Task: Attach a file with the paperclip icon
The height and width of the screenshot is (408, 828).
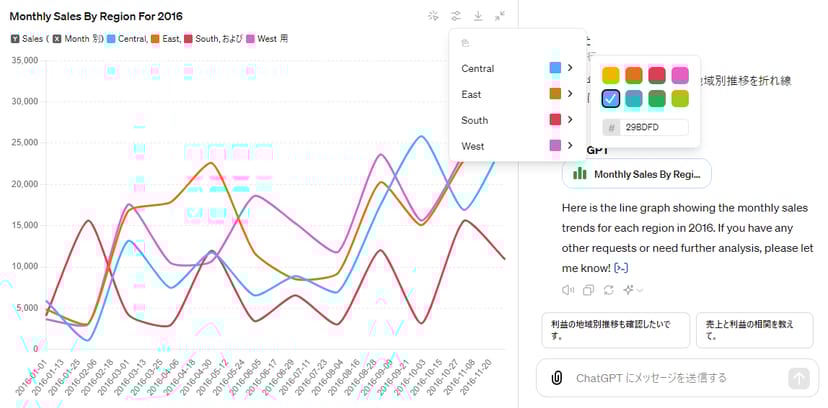Action: 556,378
